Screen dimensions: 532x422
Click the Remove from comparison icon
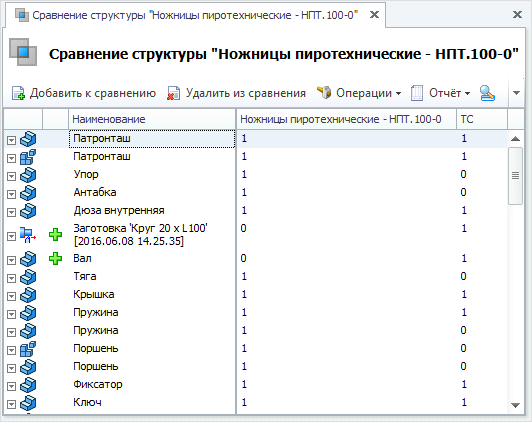pyautogui.click(x=173, y=93)
